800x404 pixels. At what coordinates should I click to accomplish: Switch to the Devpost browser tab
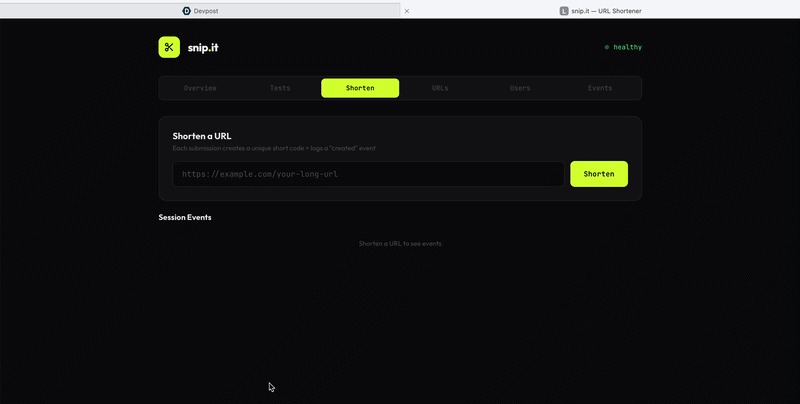pos(200,11)
